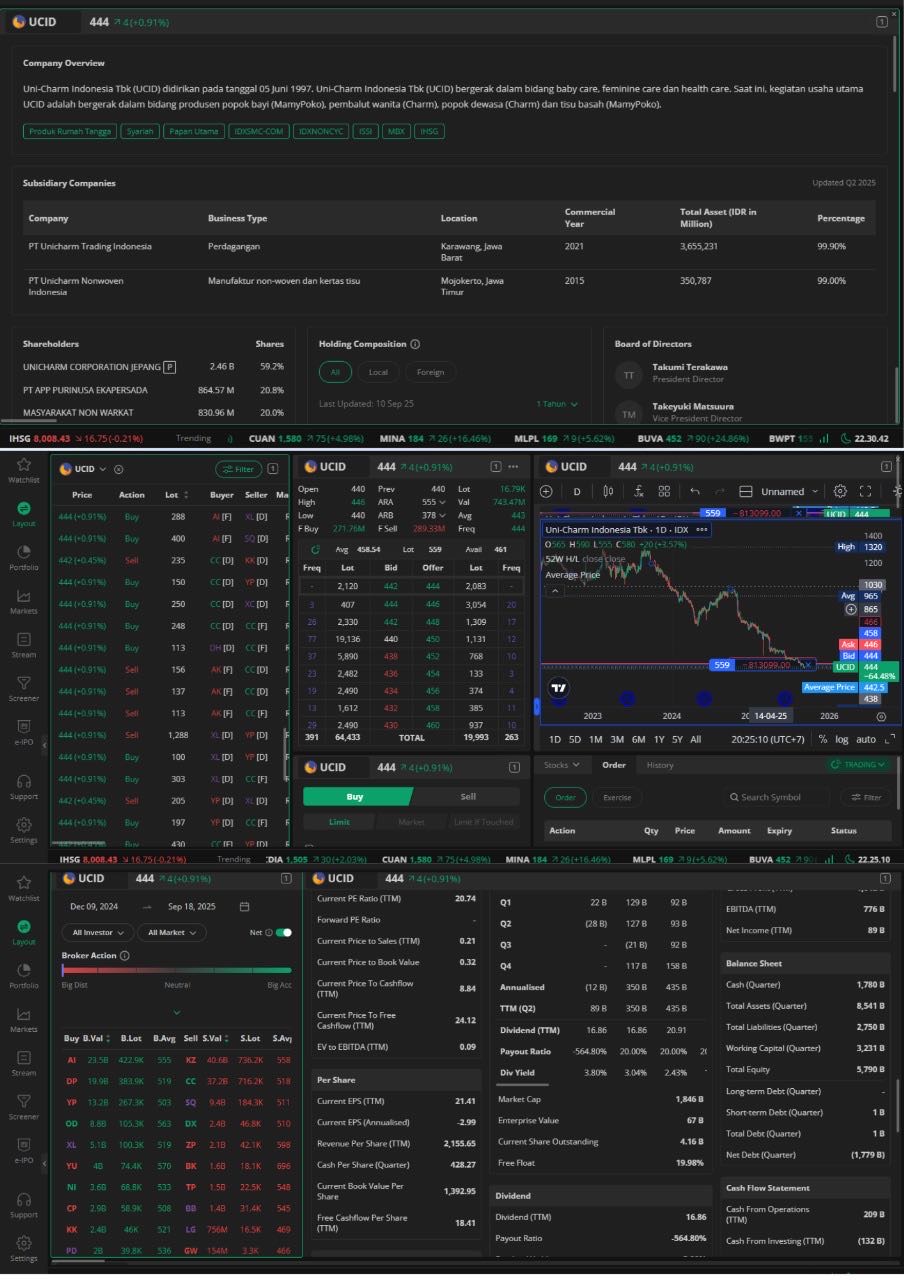Click the IDXNONCYC index tag
Screen dimensions: 904x1280
(x=319, y=131)
